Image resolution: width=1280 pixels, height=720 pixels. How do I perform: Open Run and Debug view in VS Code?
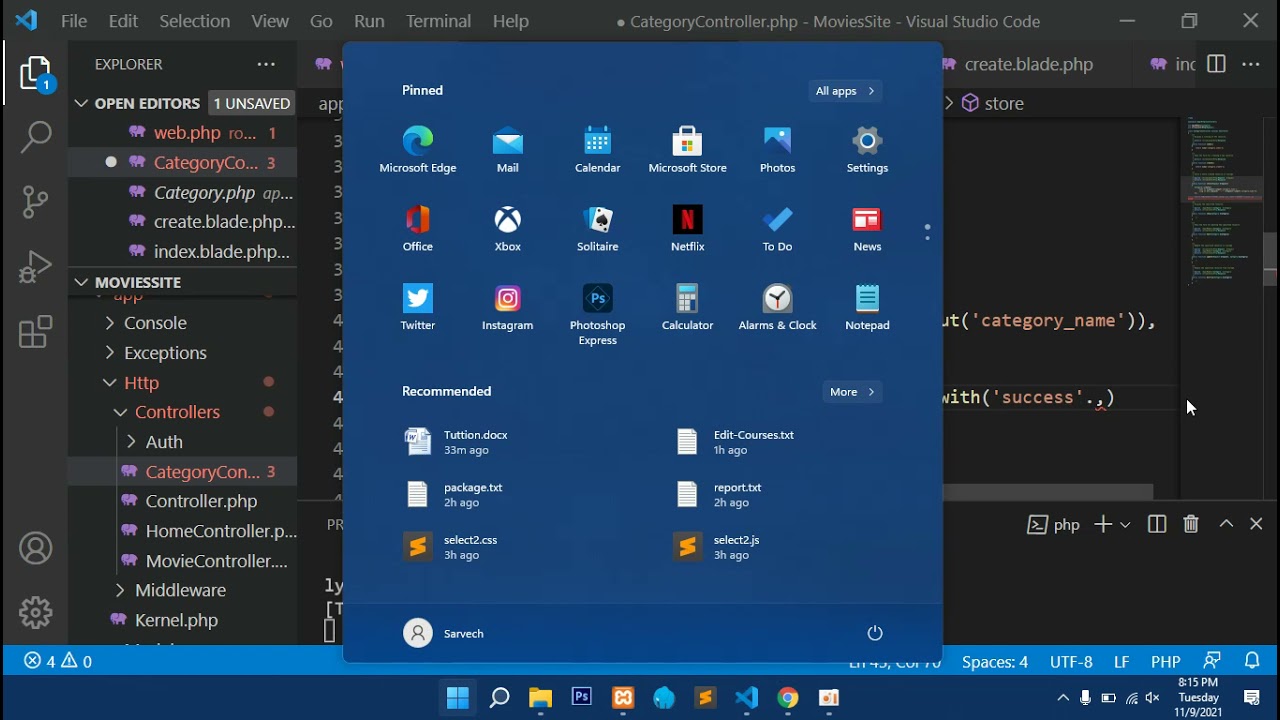(x=36, y=267)
